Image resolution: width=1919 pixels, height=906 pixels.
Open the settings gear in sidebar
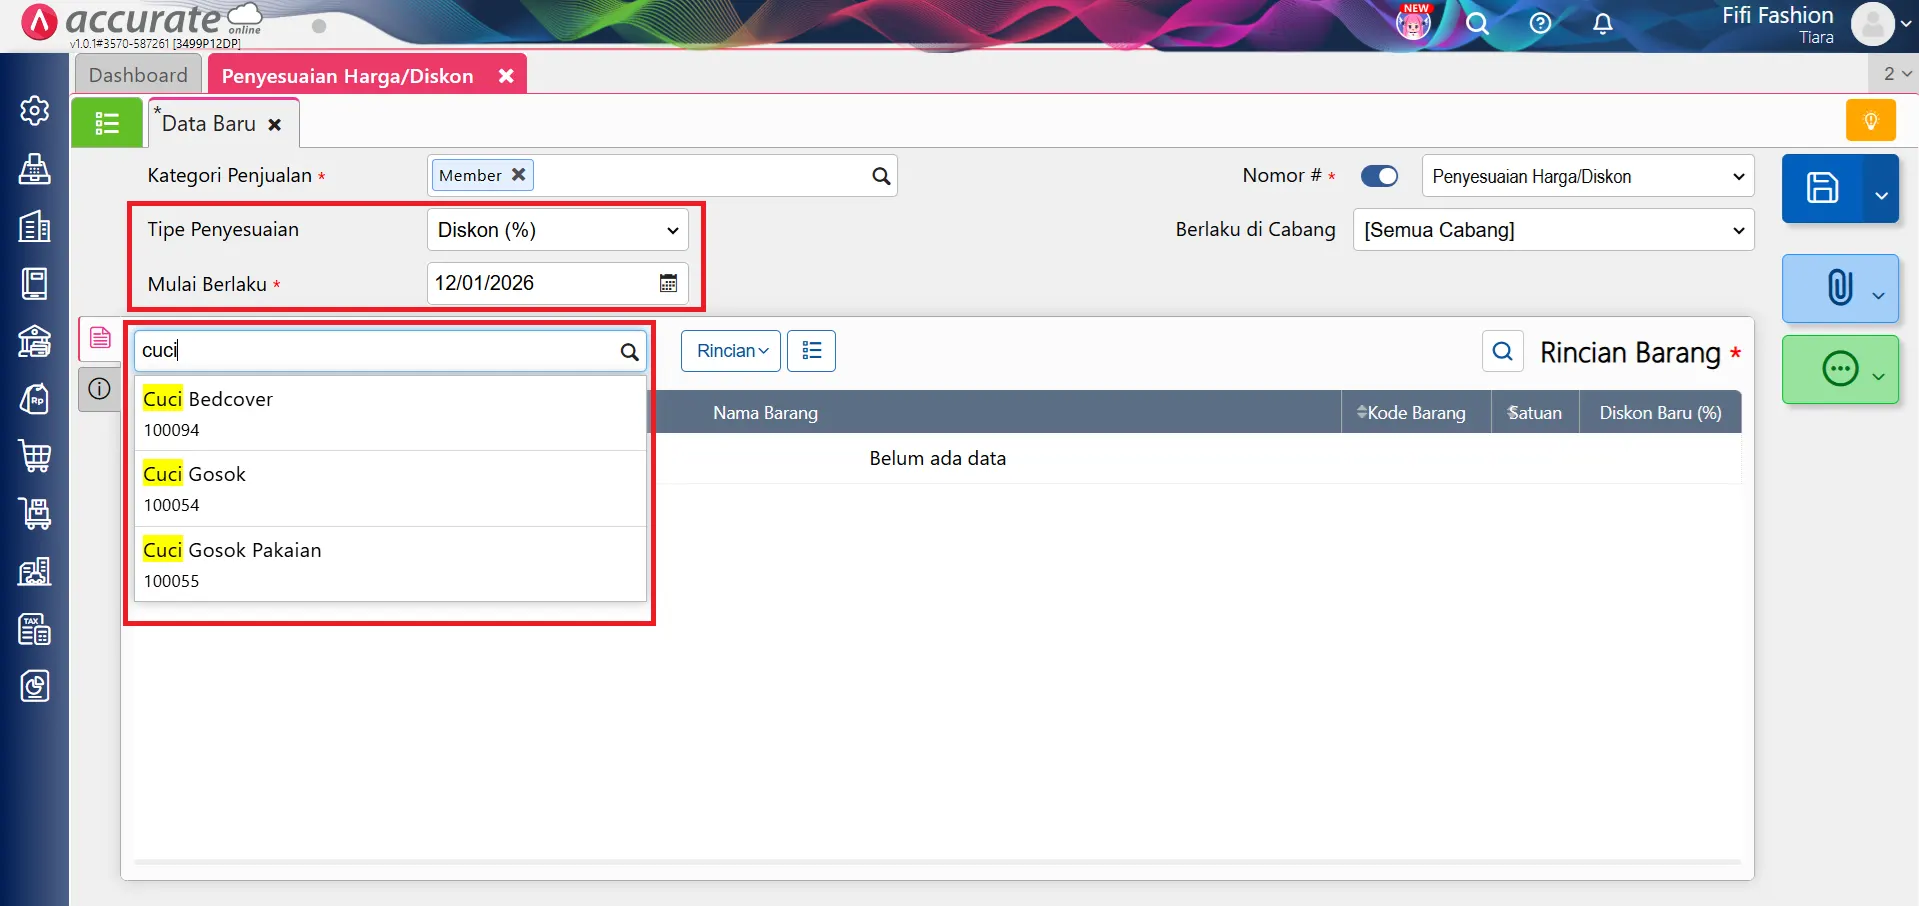(x=35, y=110)
